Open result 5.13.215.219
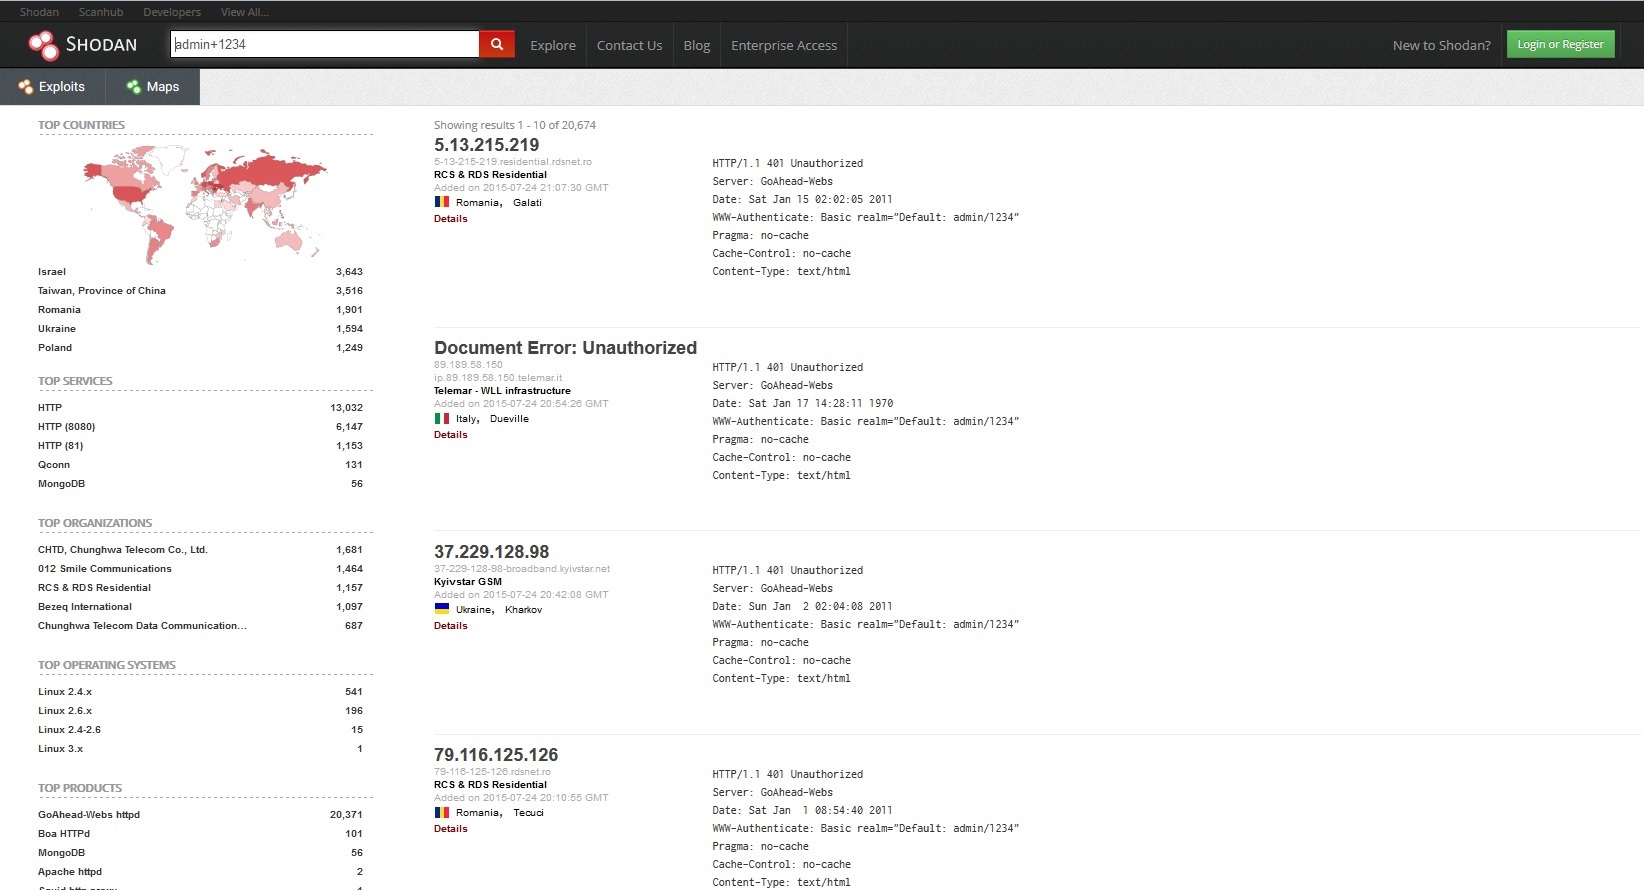This screenshot has height=890, width=1644. pos(486,145)
